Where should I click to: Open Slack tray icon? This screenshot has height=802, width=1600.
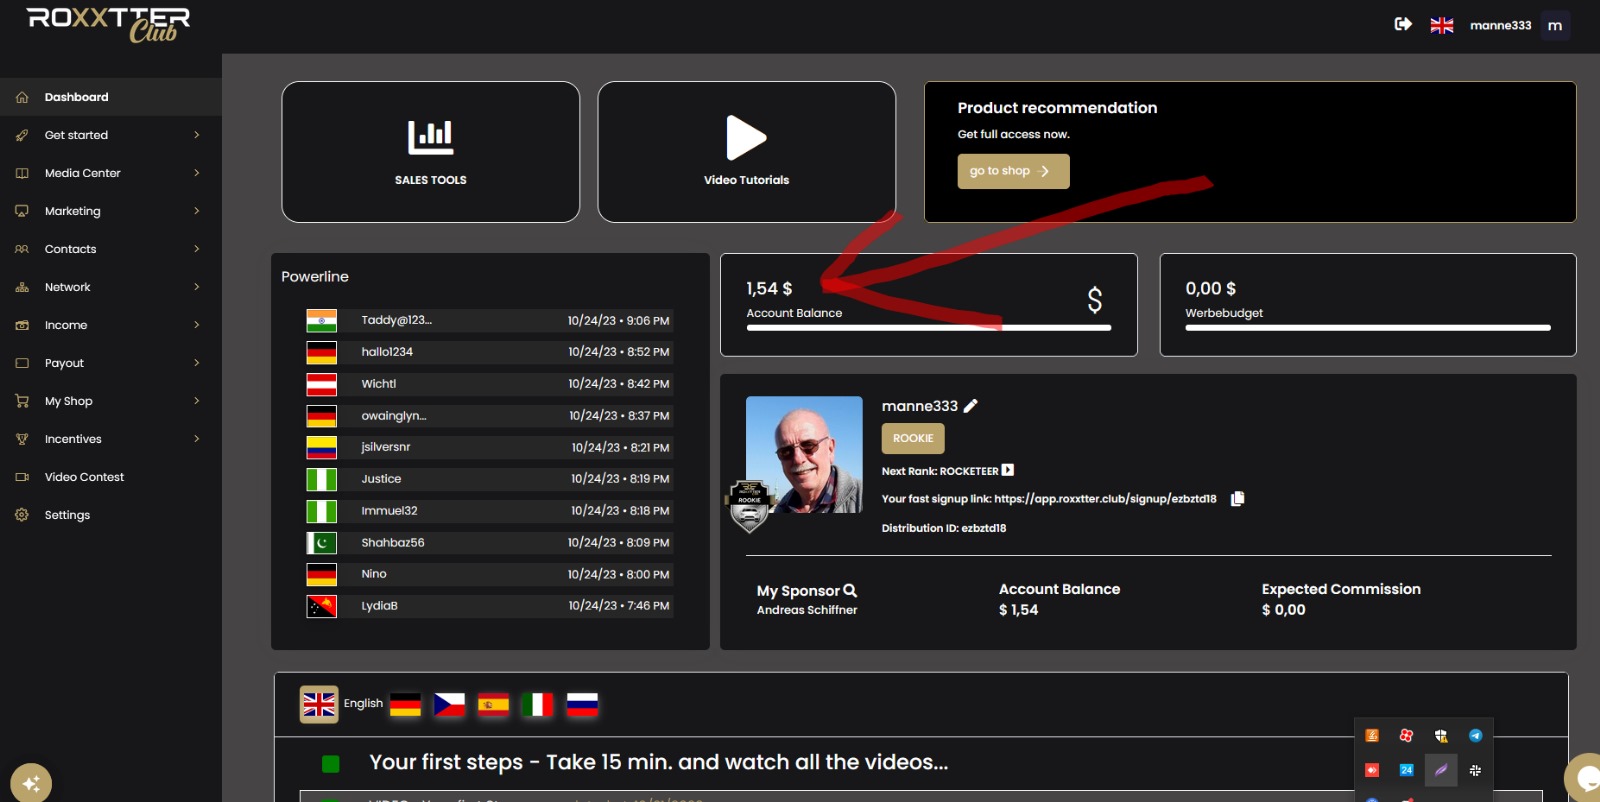pyautogui.click(x=1475, y=770)
